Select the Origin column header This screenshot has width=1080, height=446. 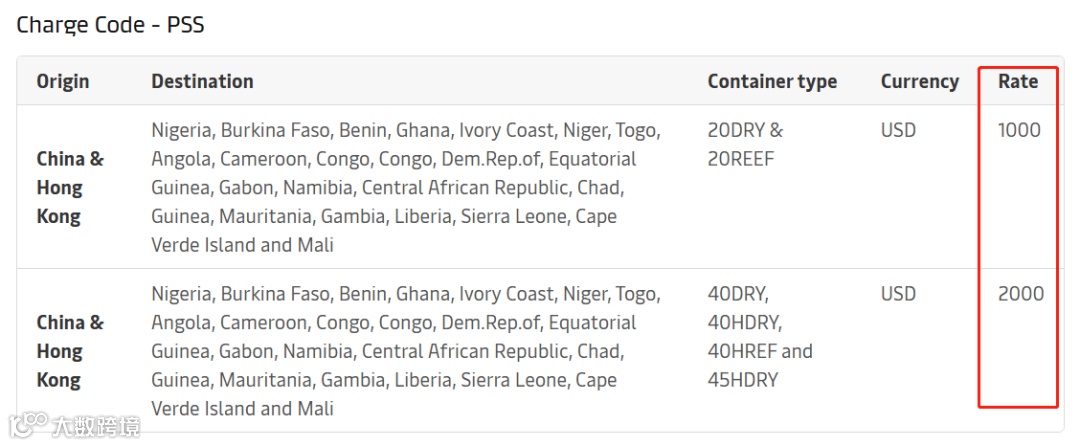[x=63, y=82]
